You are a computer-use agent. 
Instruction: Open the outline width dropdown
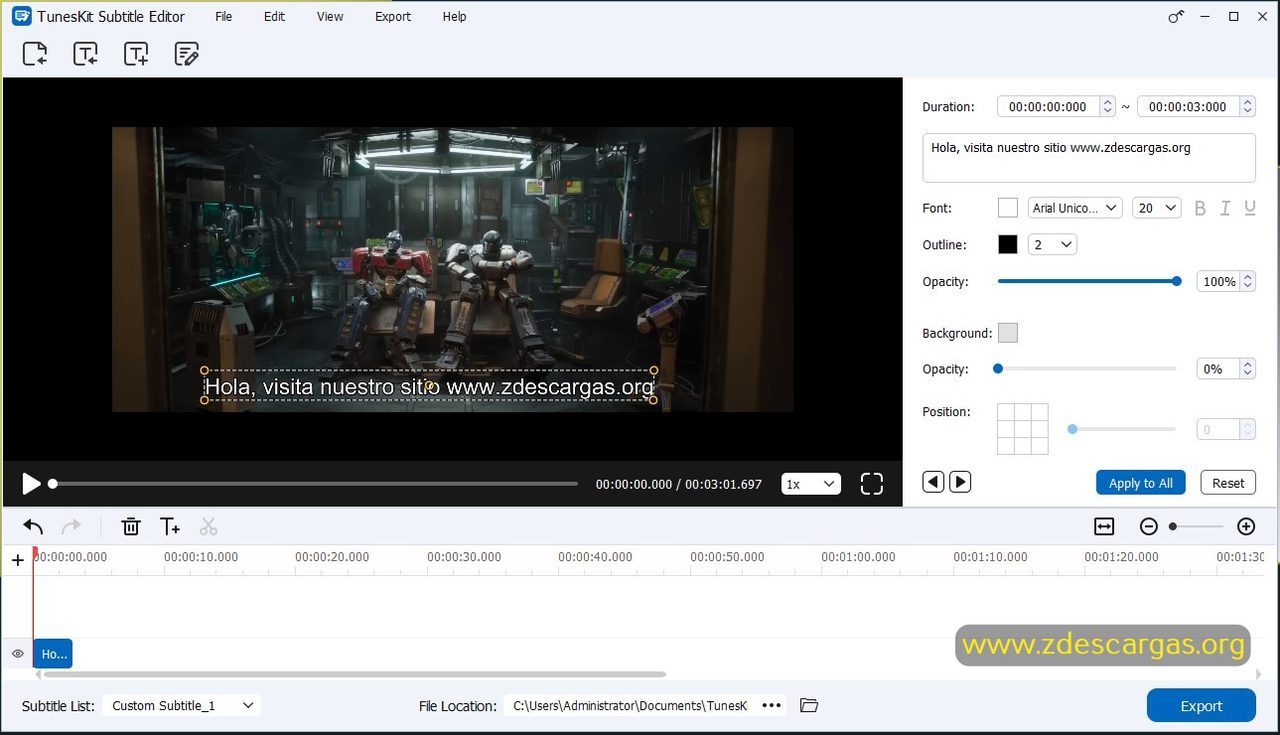pyautogui.click(x=1052, y=244)
